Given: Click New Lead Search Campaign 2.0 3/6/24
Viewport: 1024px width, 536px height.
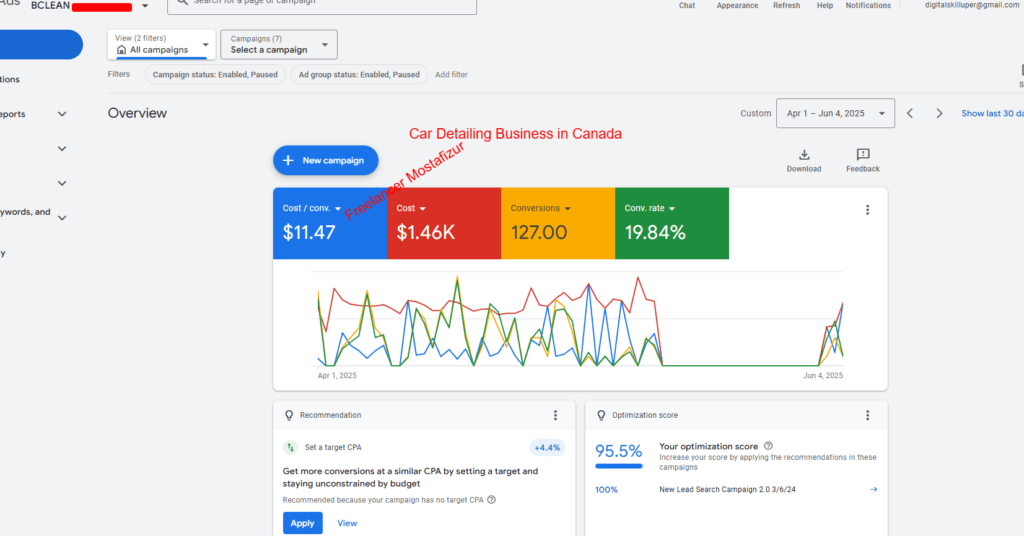Looking at the screenshot, I should [x=727, y=489].
